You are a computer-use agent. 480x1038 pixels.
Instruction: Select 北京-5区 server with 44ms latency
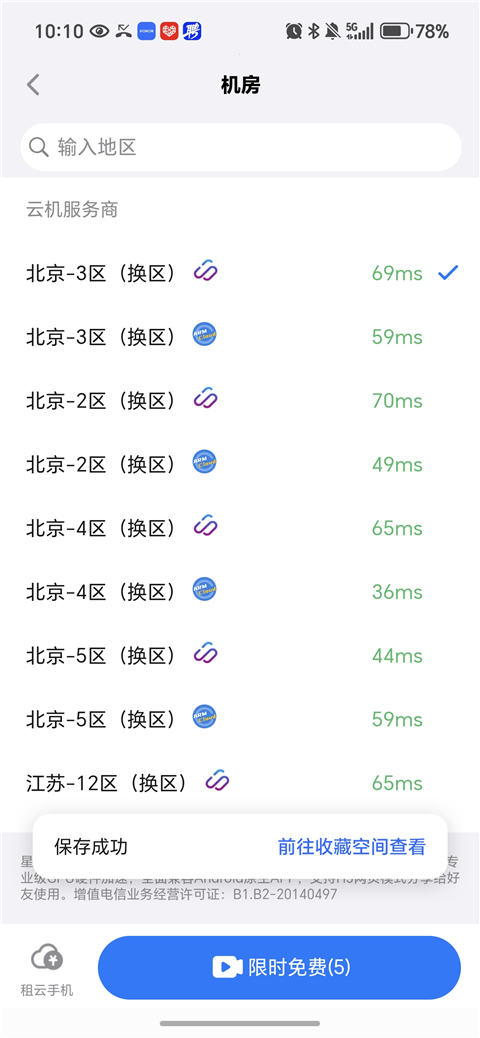[240, 653]
